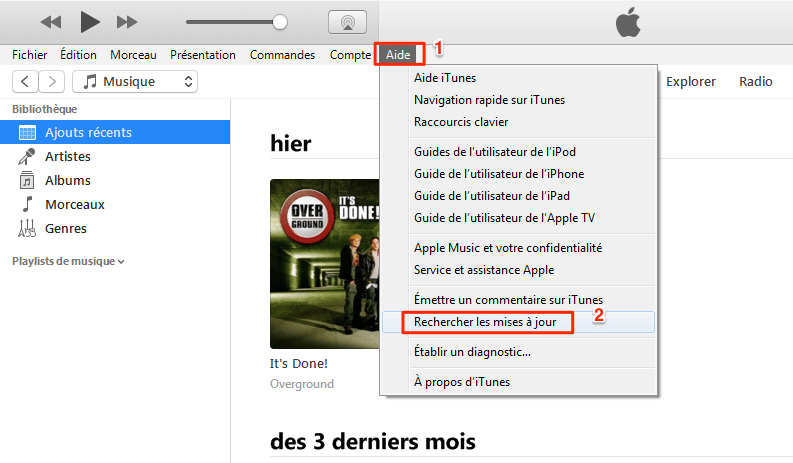The image size is (793, 463).
Task: Open the Édition menu
Action: coord(78,55)
